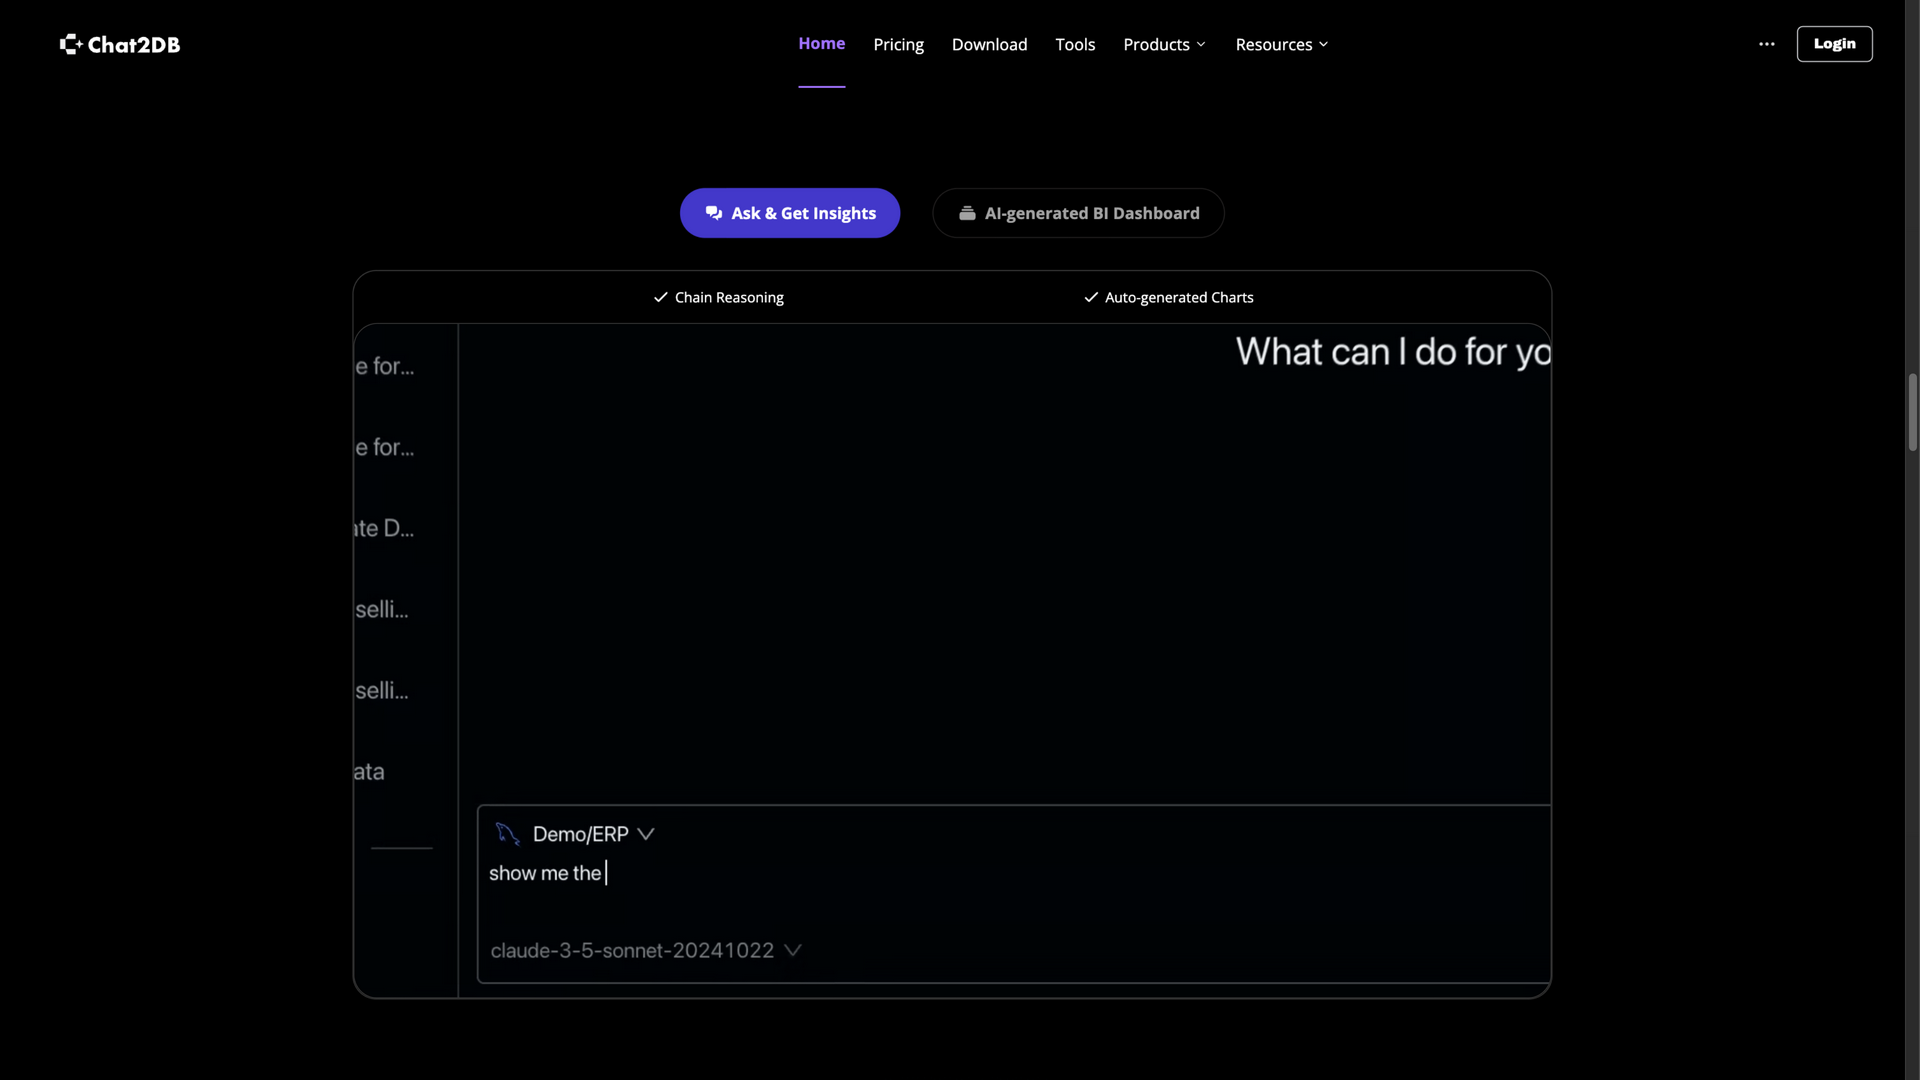Open the Download page

point(989,44)
